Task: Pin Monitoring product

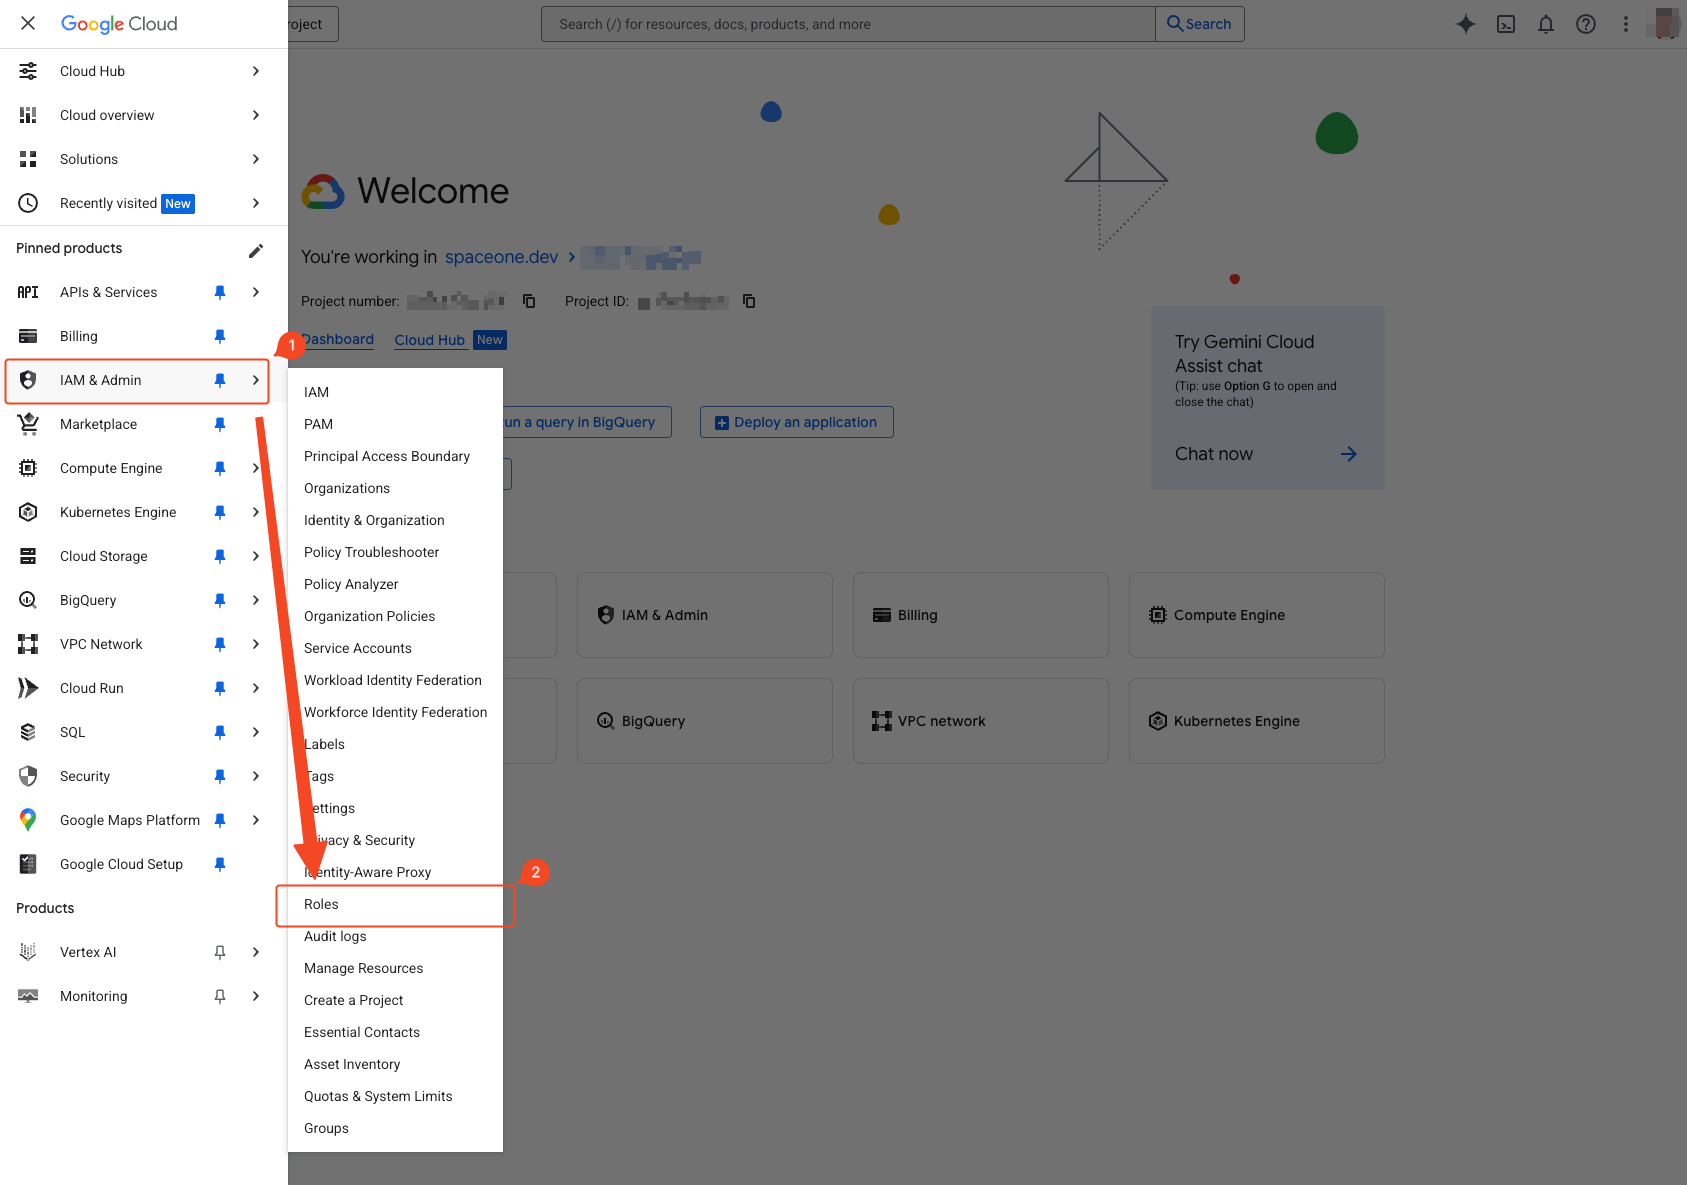Action: pos(220,996)
